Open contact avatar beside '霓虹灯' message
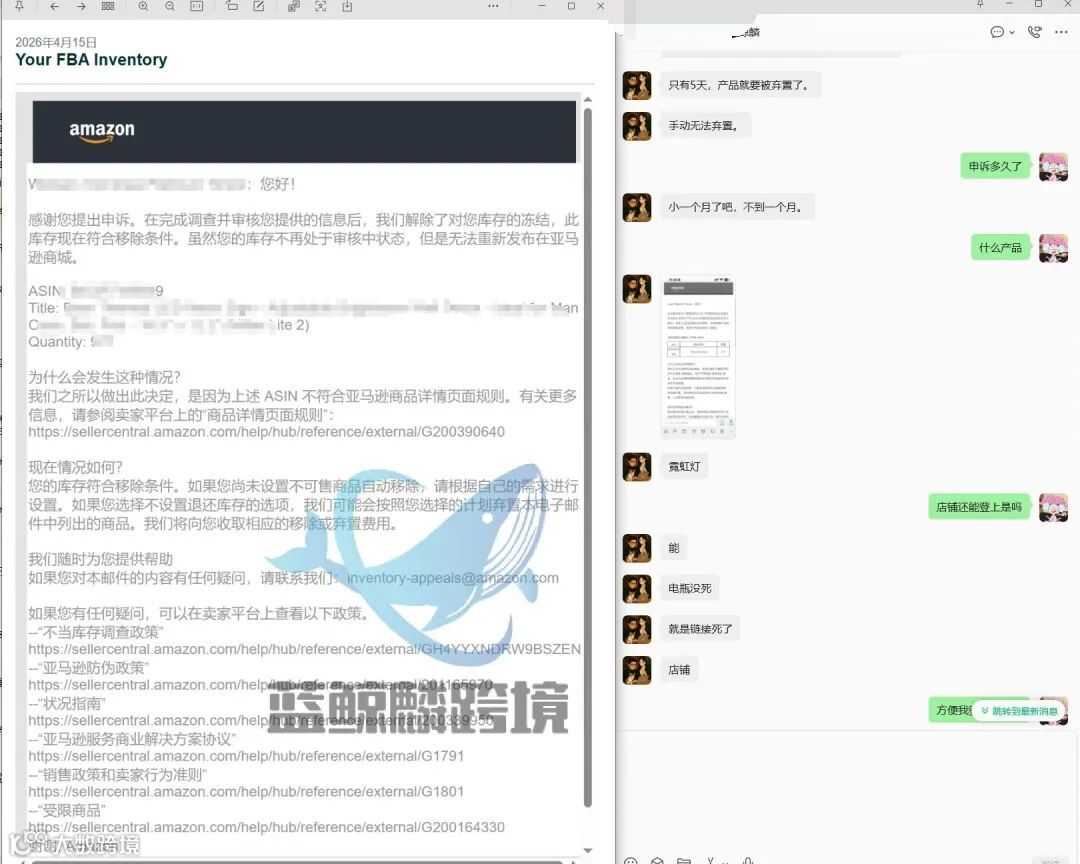The height and width of the screenshot is (864, 1080). (x=637, y=467)
